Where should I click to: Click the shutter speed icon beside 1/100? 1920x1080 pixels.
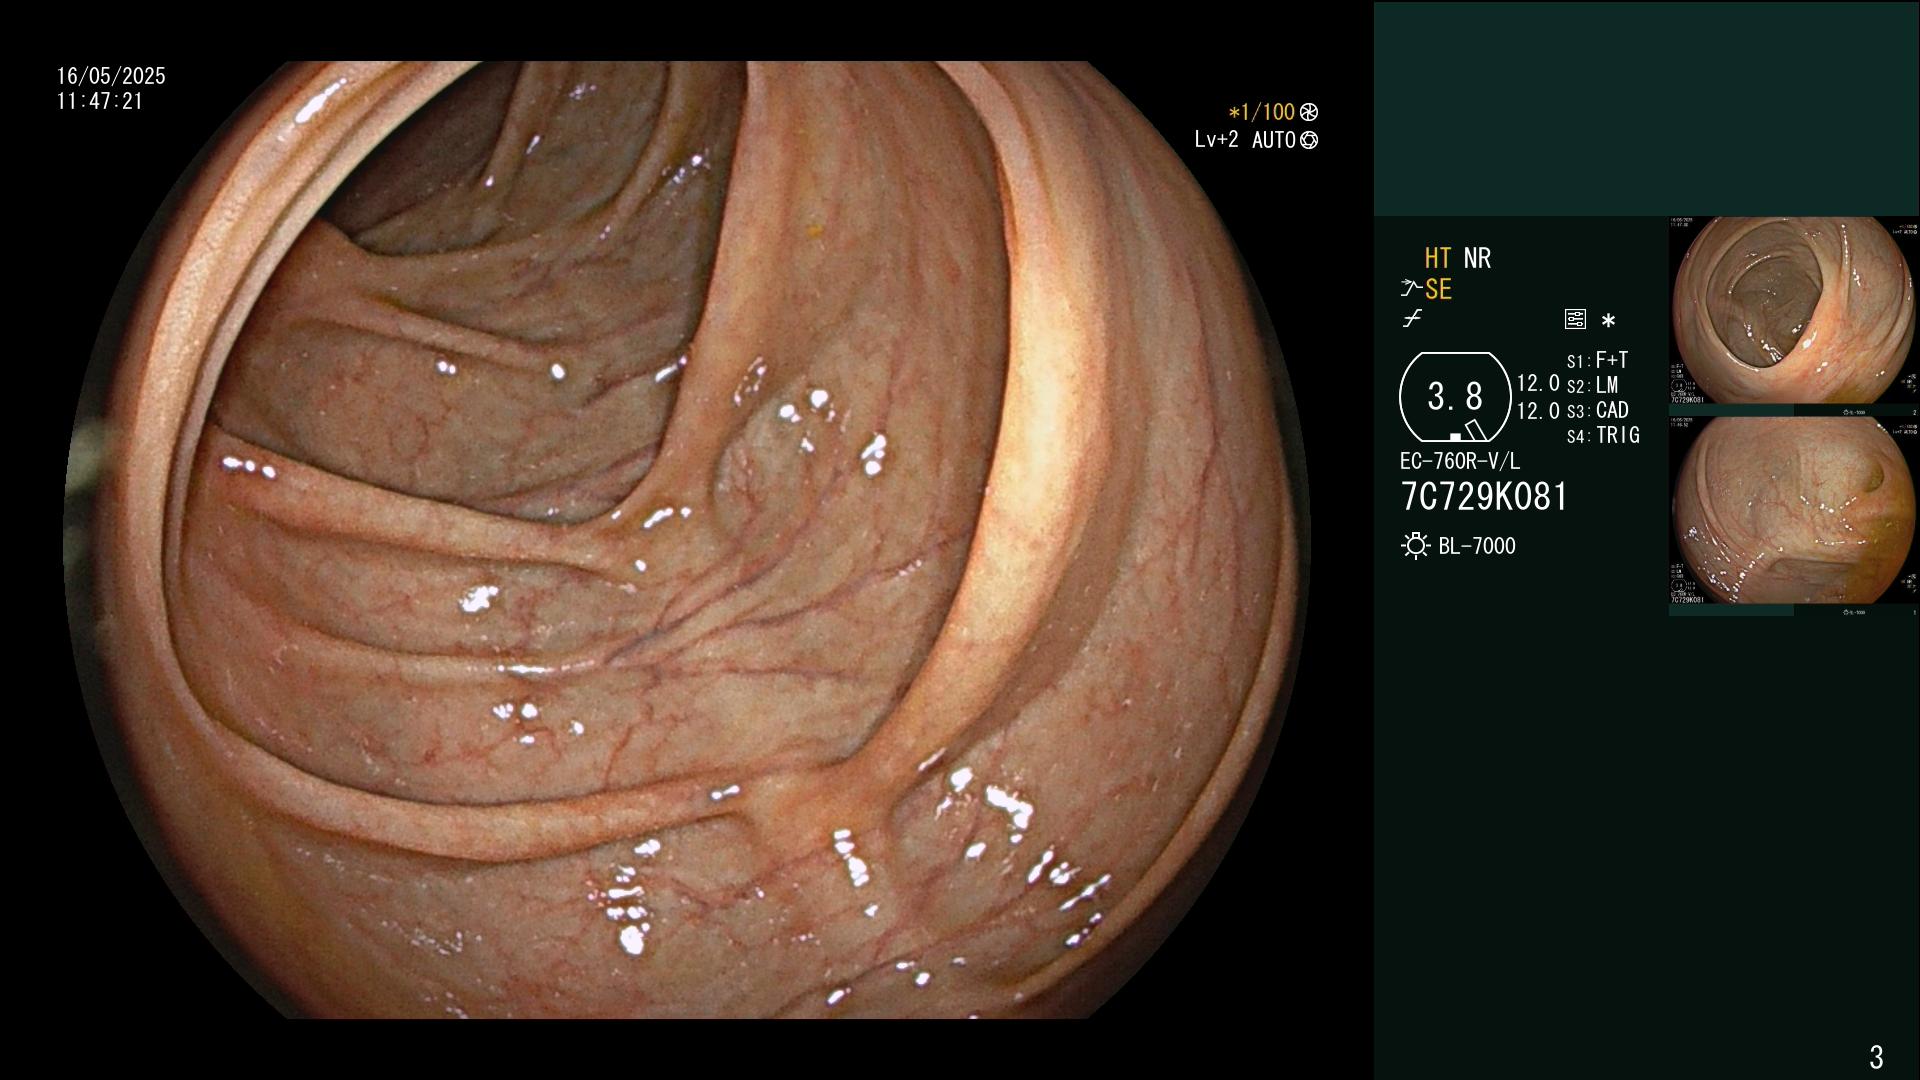[x=1309, y=113]
